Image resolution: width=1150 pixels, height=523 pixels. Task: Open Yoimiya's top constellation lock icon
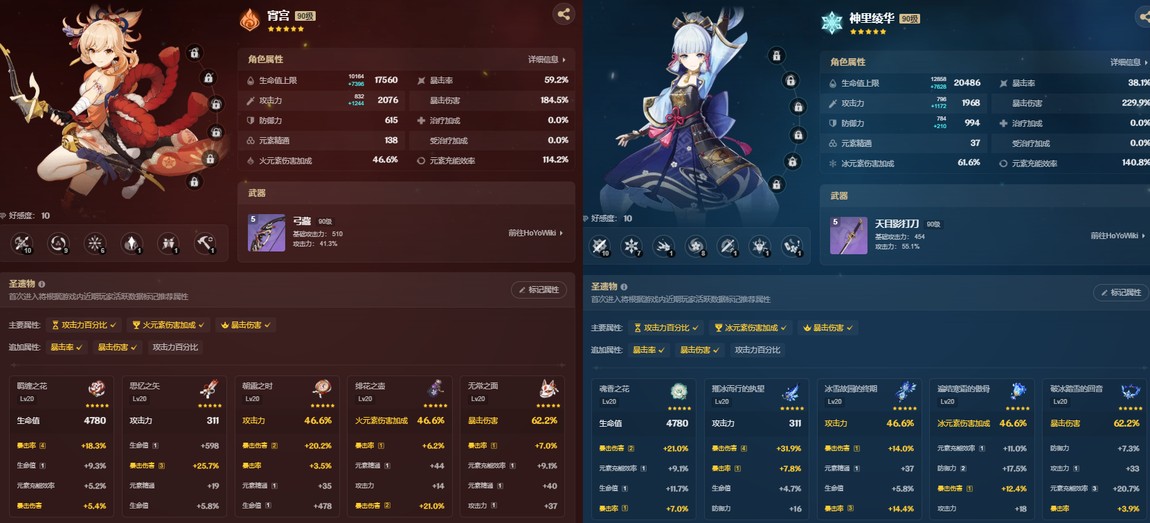tap(194, 53)
